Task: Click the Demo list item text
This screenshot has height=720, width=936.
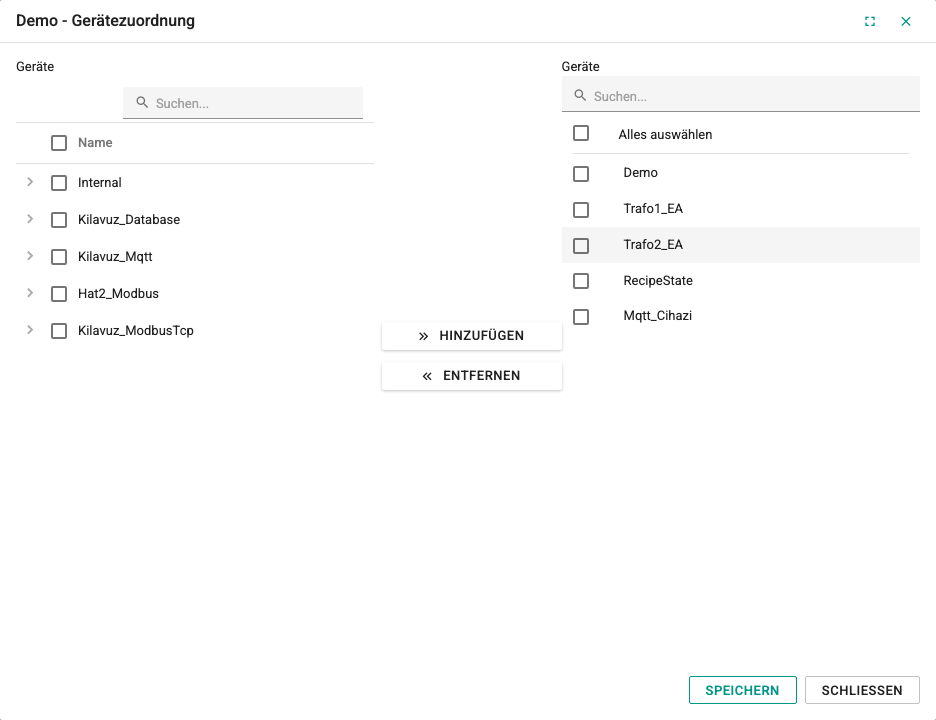Action: point(641,173)
